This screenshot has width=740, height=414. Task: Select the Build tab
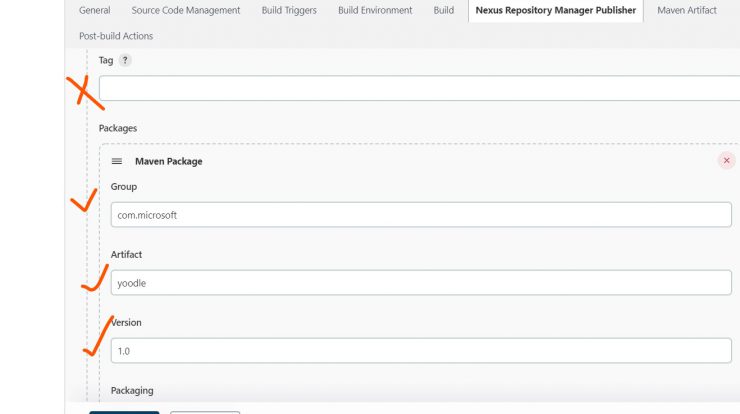click(x=444, y=10)
